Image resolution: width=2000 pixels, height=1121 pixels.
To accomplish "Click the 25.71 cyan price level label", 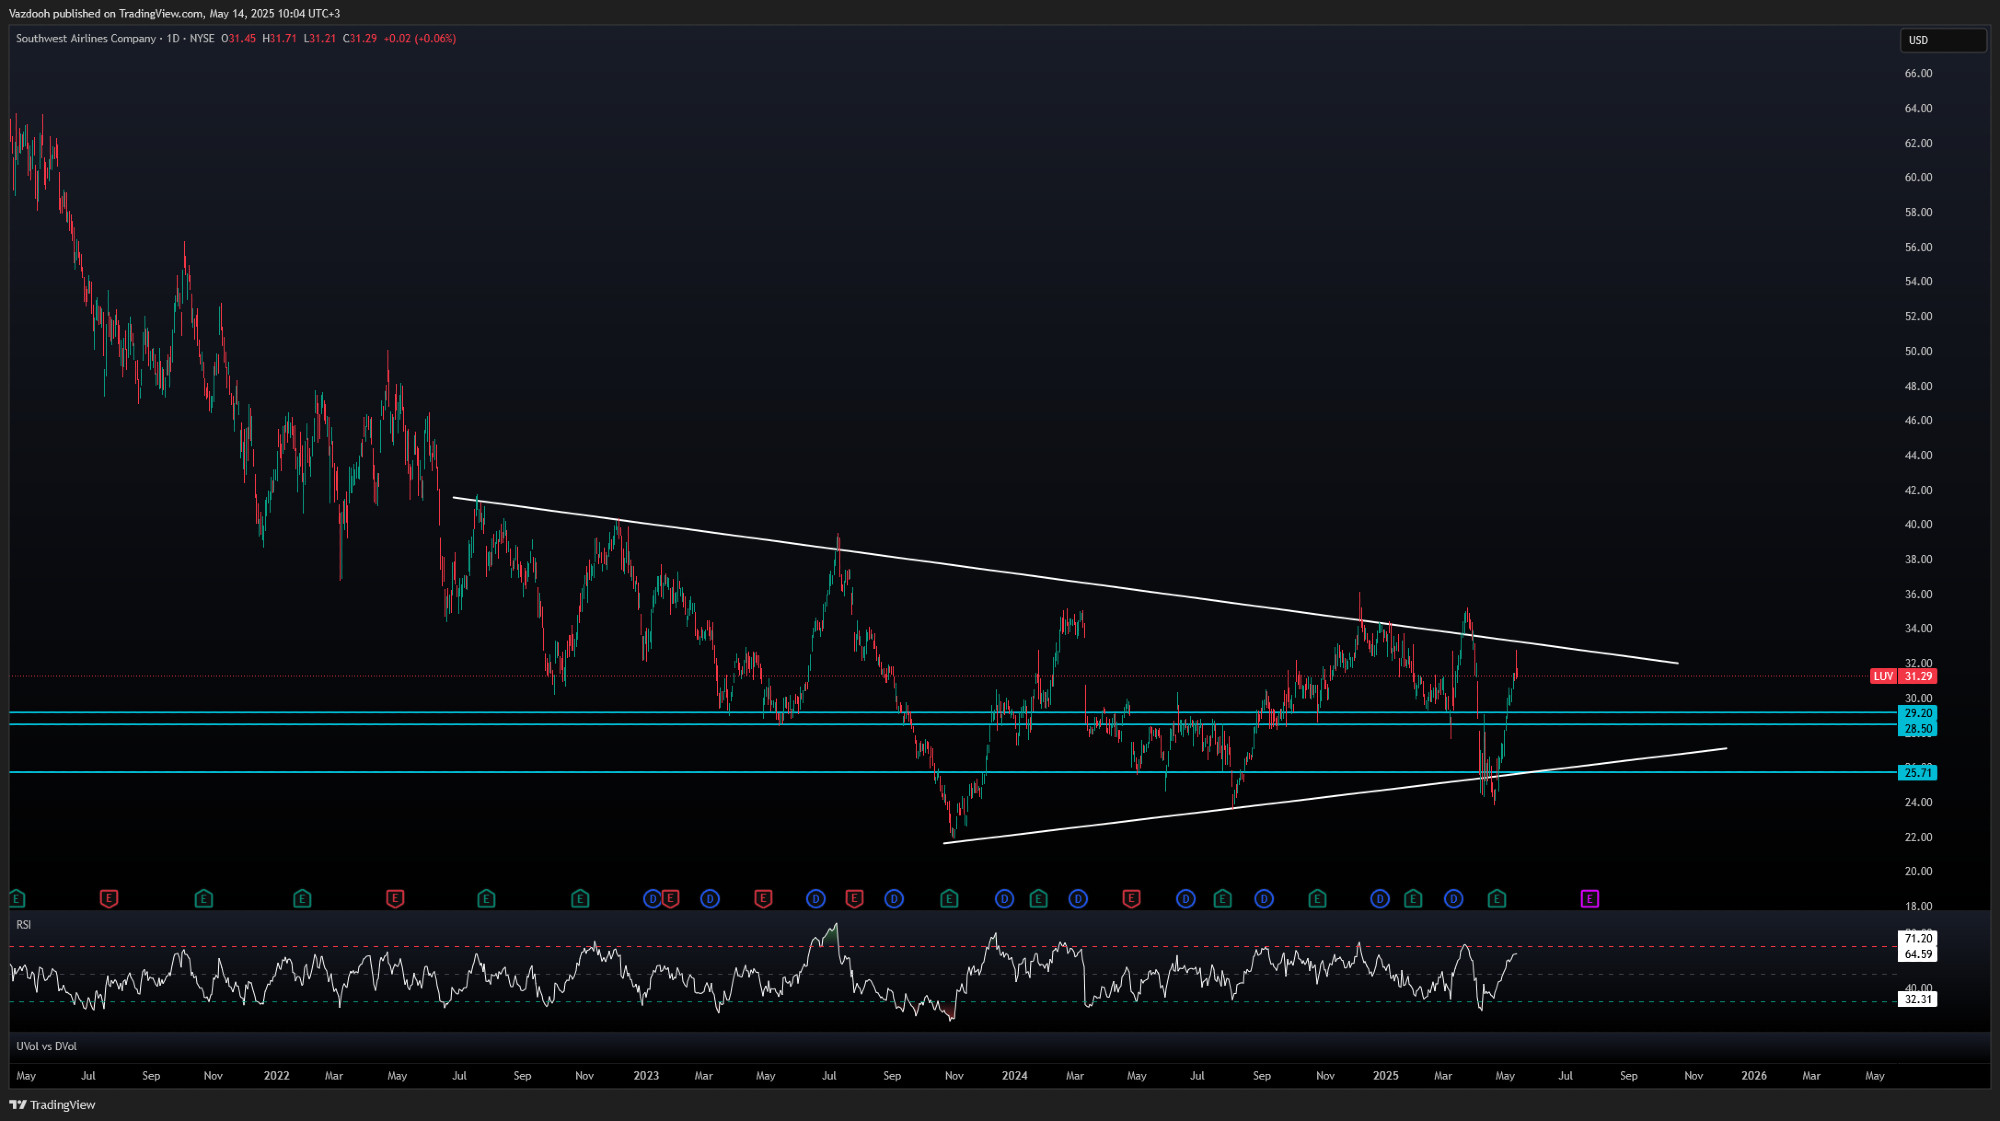I will [1917, 773].
